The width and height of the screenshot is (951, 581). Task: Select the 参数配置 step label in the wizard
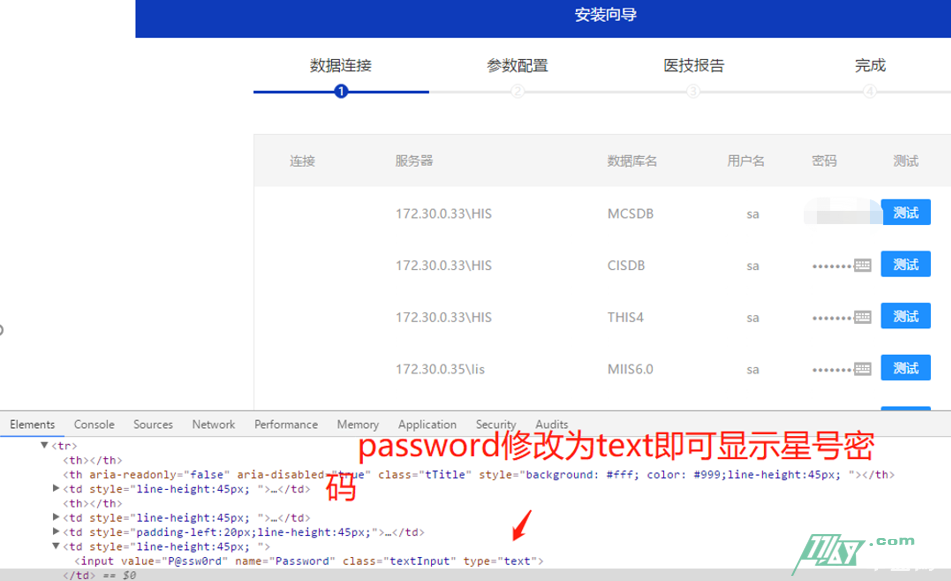517,66
